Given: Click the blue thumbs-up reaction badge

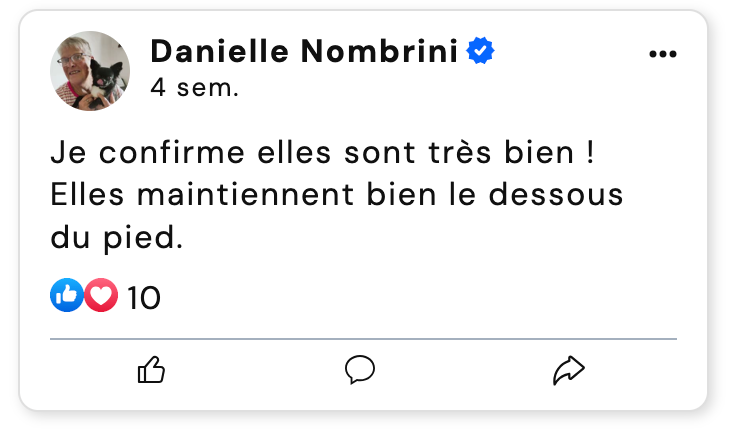Looking at the screenshot, I should [66, 295].
